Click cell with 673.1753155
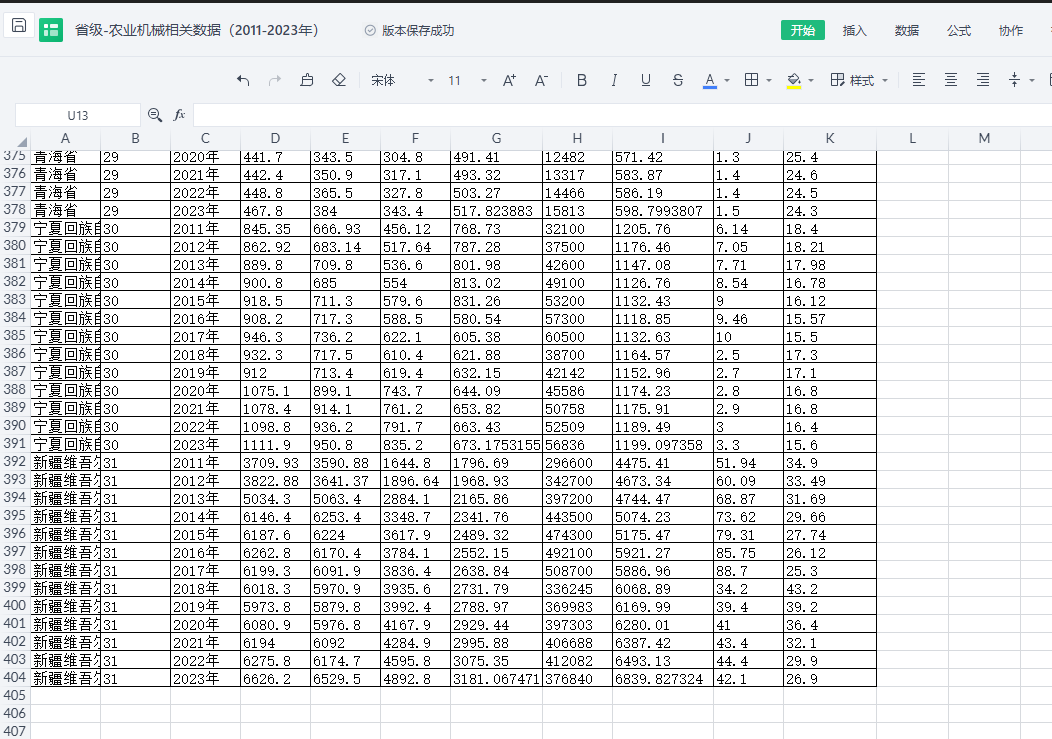Image resolution: width=1052 pixels, height=739 pixels. (496, 444)
